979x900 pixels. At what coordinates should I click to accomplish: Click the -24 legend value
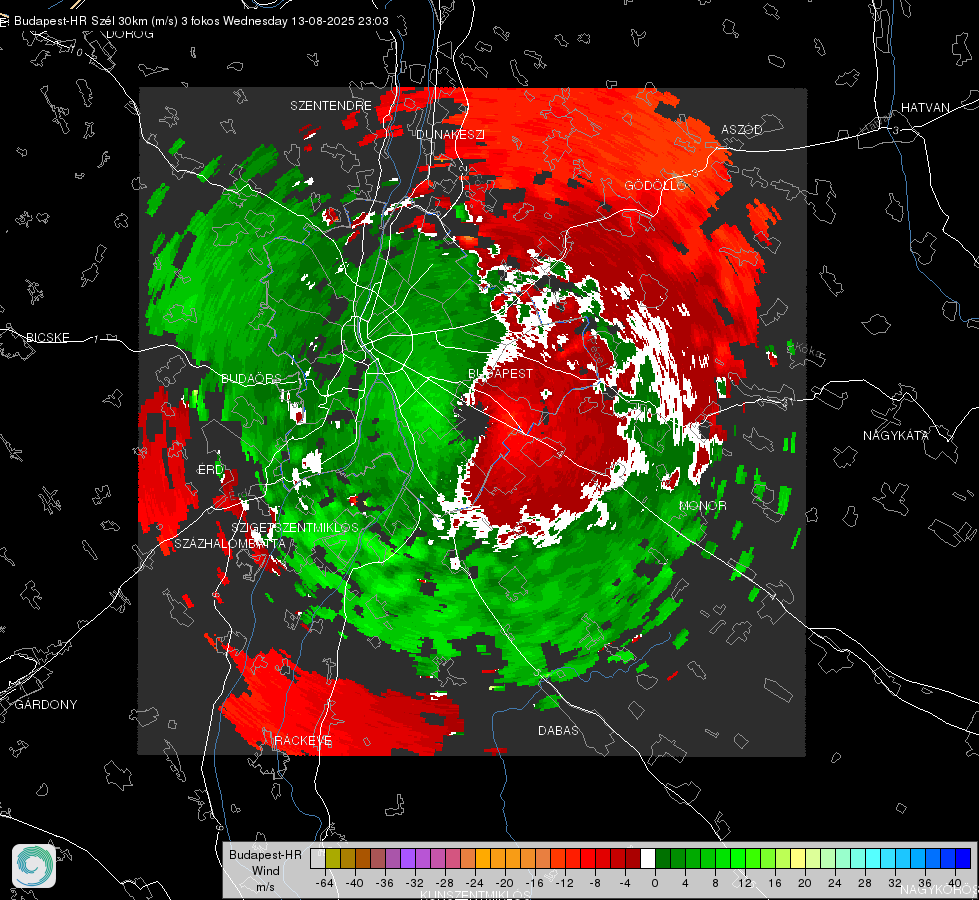(475, 883)
